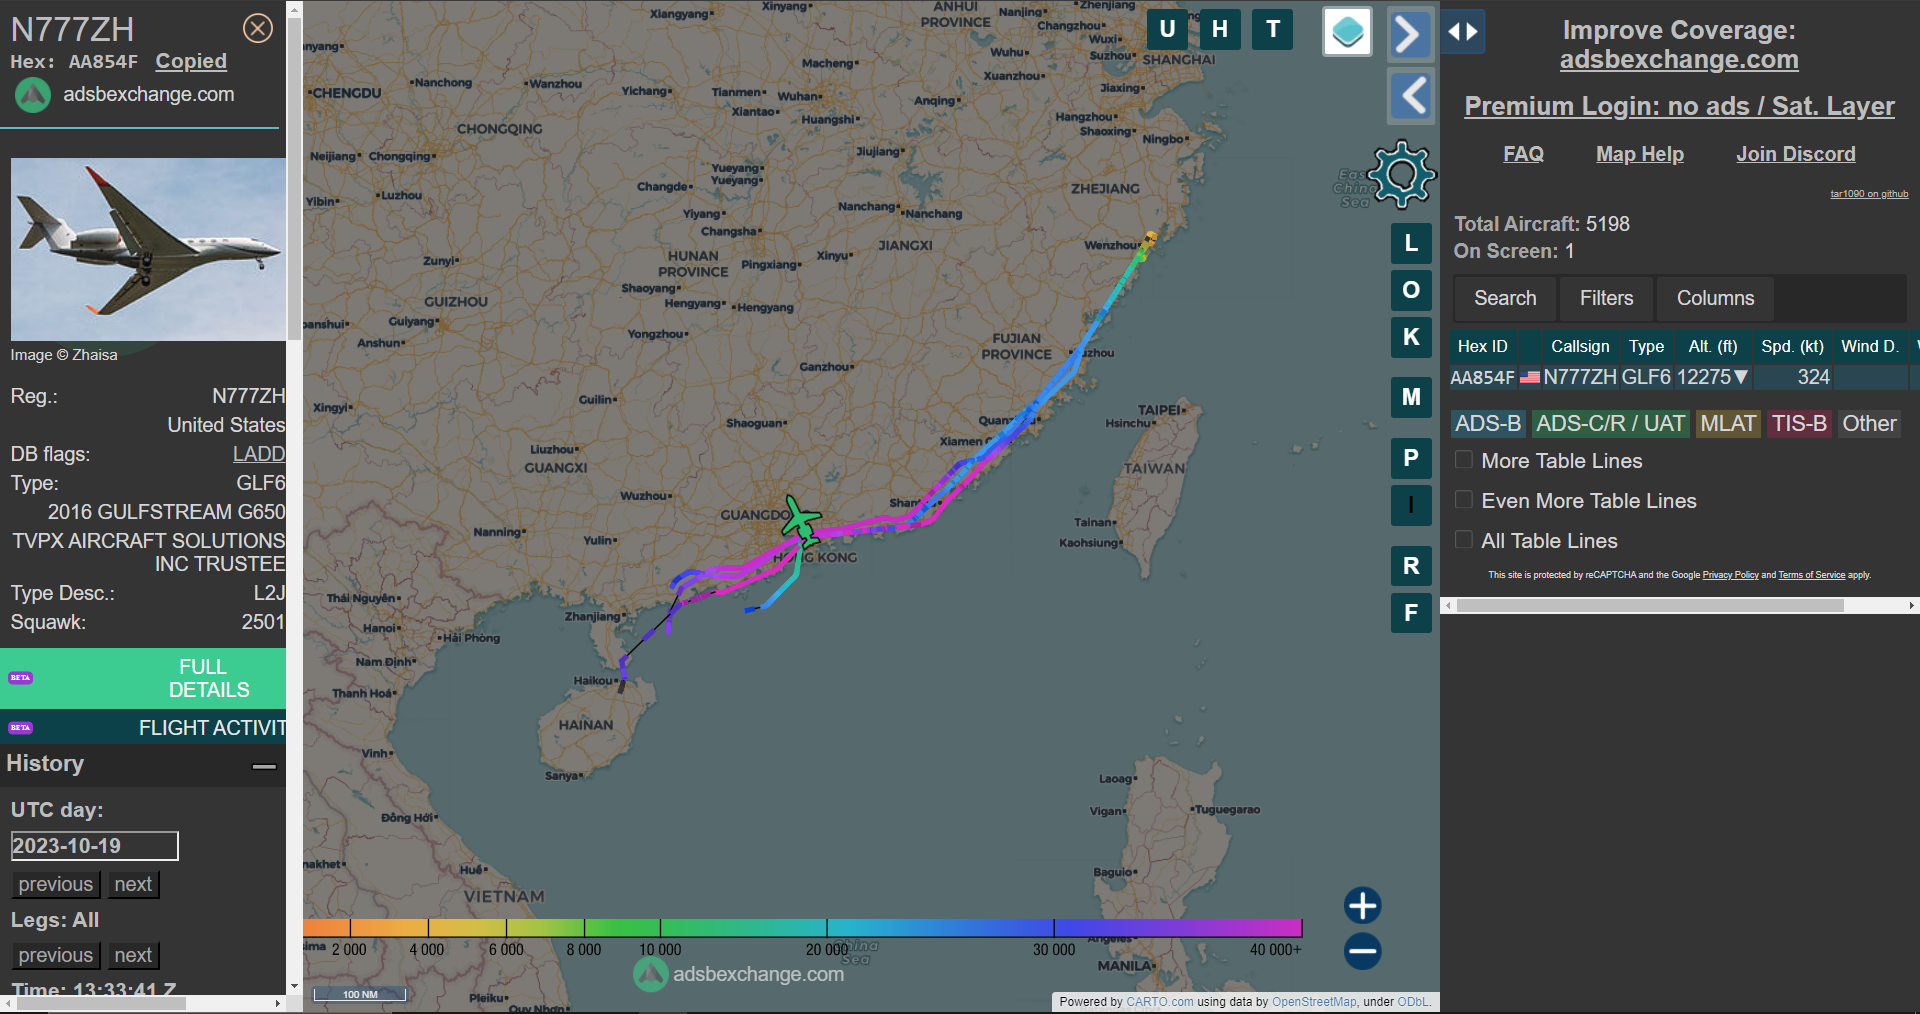1920x1014 pixels.
Task: Toggle ADS-C/R / UAT source filter
Action: click(1610, 424)
